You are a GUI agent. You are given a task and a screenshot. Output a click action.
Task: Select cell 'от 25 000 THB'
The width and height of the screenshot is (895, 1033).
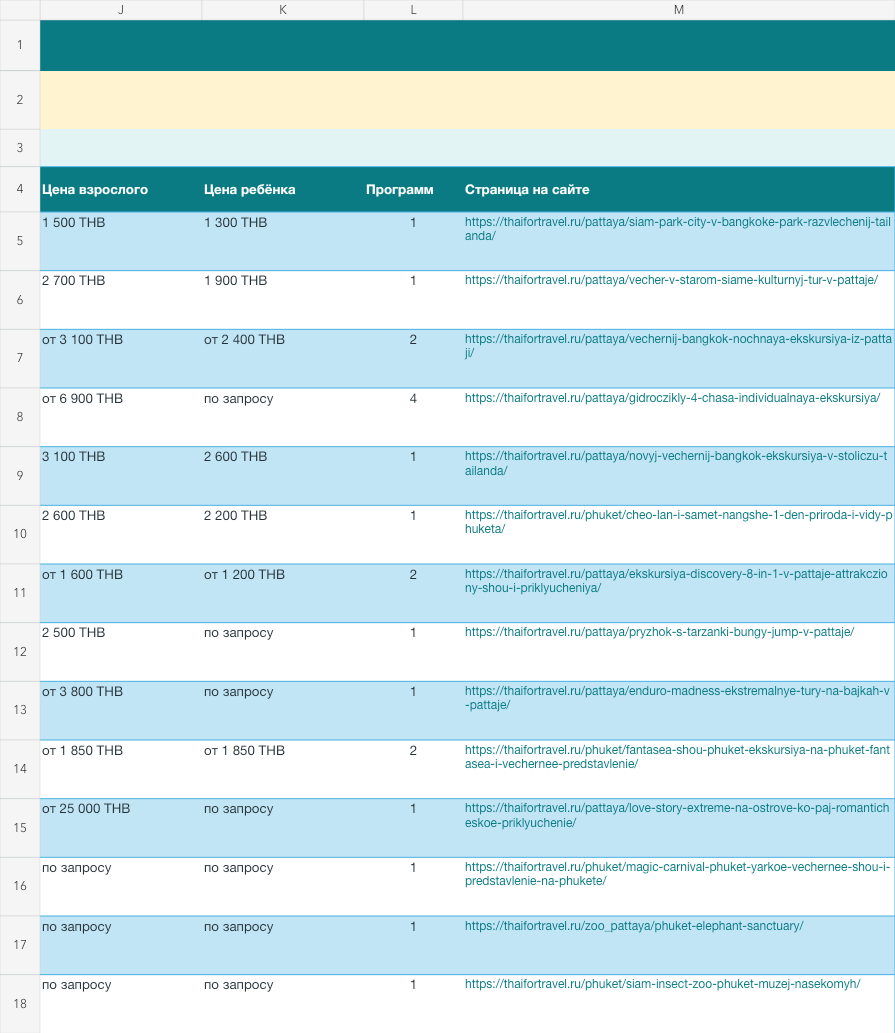pos(121,827)
